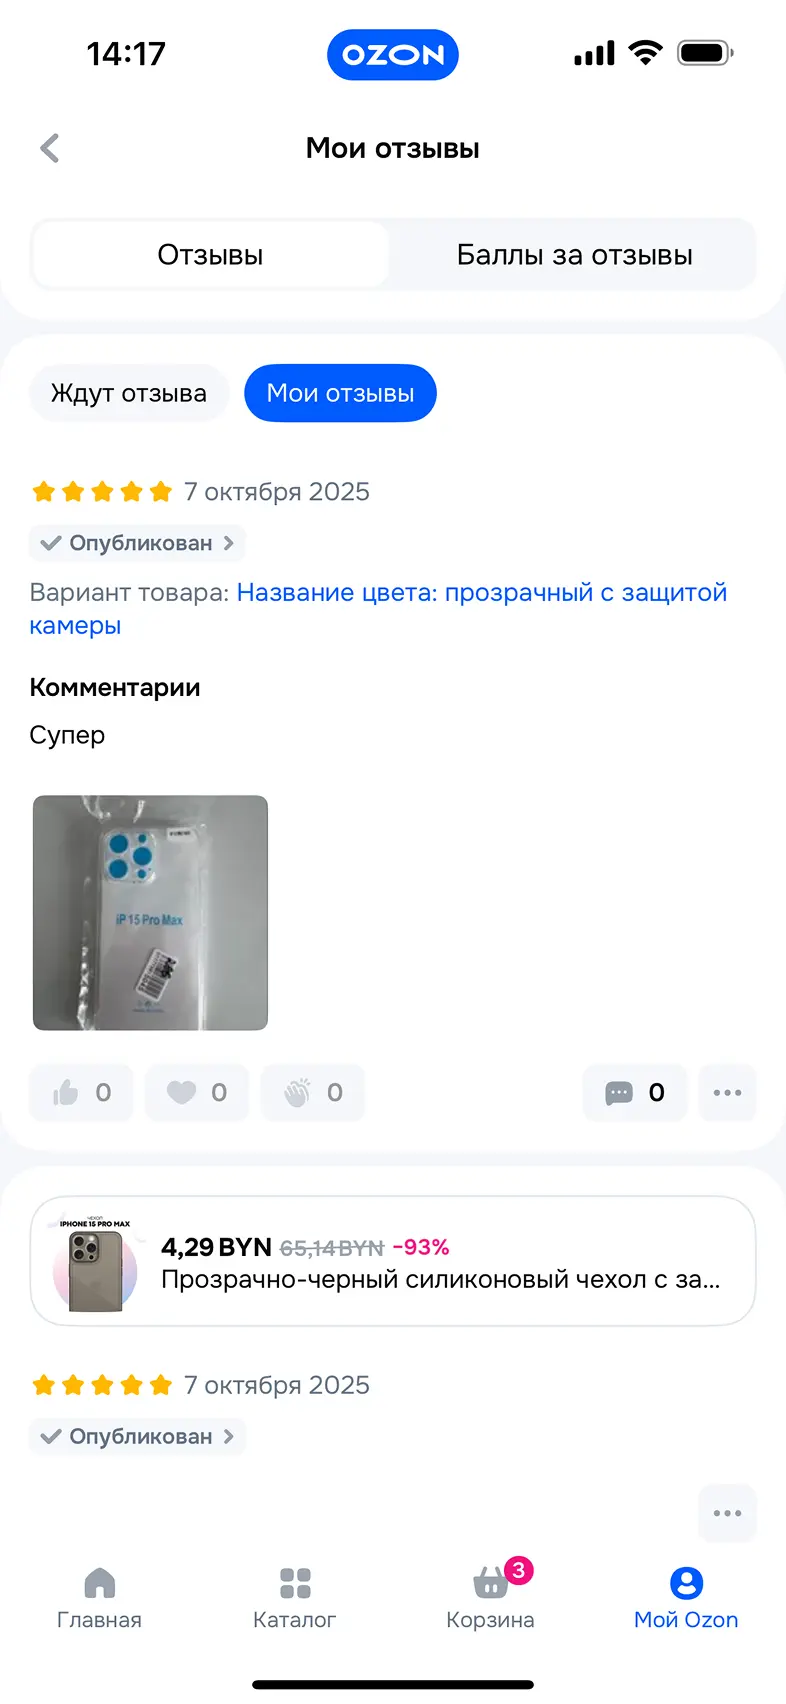The width and height of the screenshot is (786, 1704).
Task: Open the Каталог grid icon
Action: pos(295,1597)
